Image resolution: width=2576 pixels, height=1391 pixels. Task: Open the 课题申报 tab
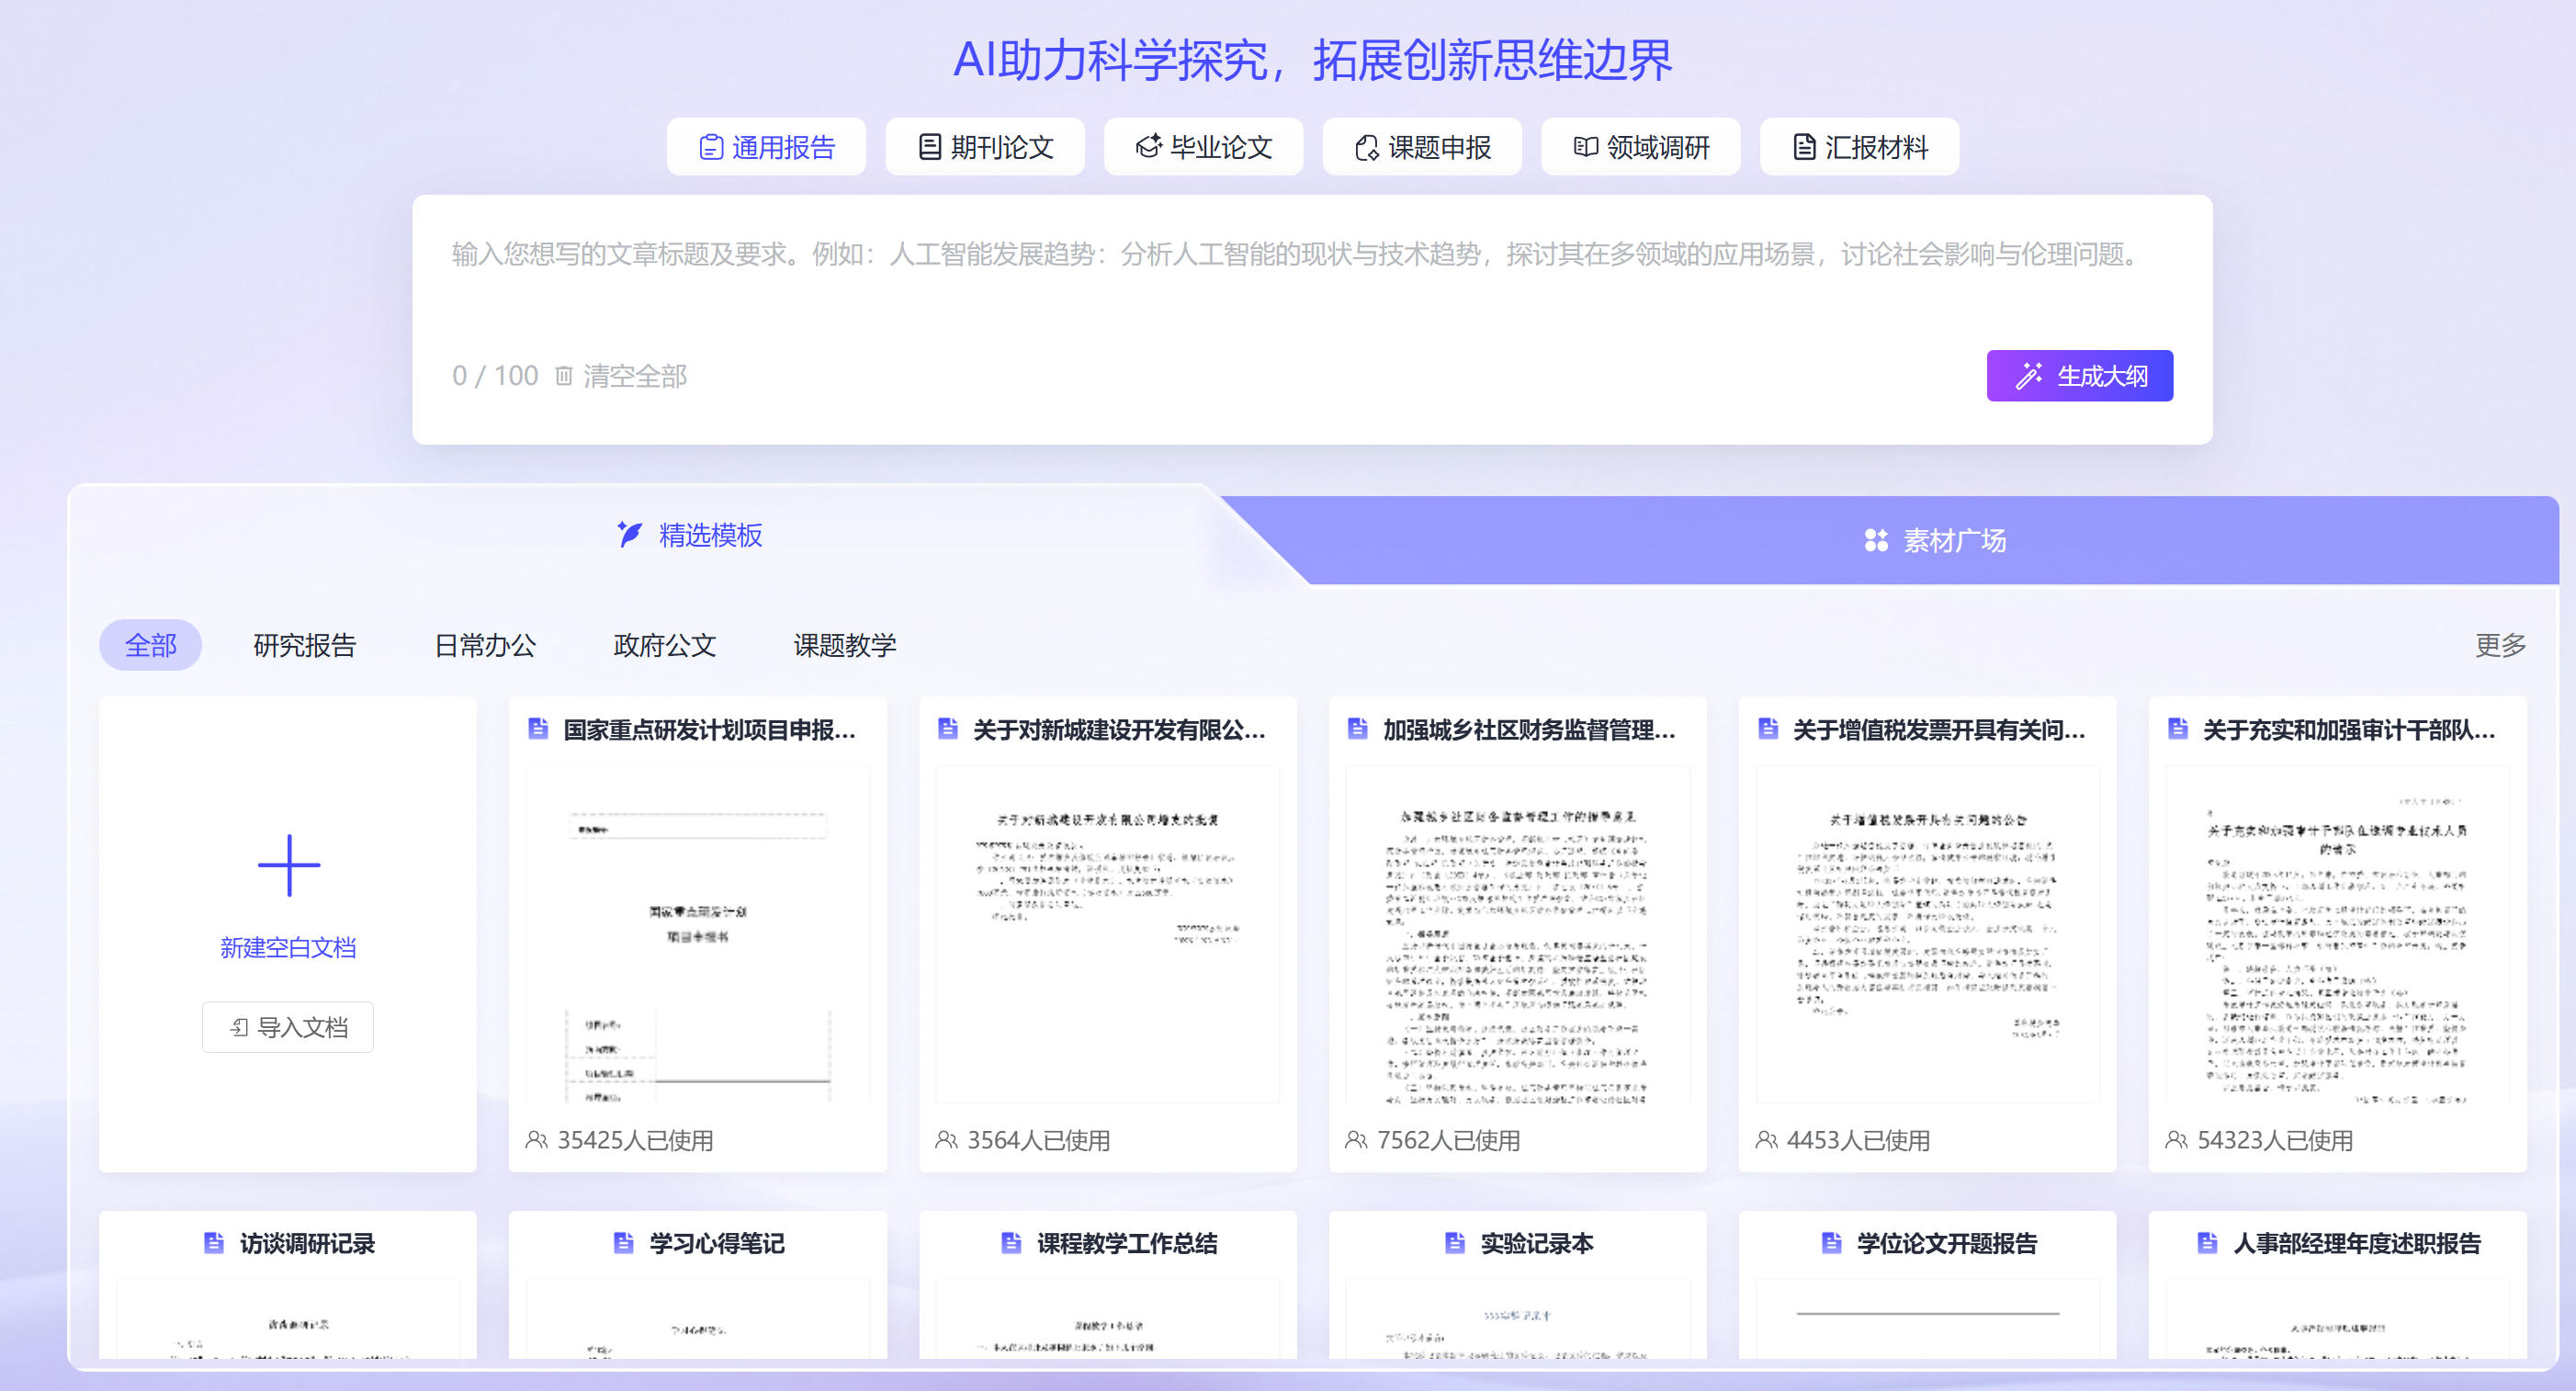pyautogui.click(x=1422, y=147)
